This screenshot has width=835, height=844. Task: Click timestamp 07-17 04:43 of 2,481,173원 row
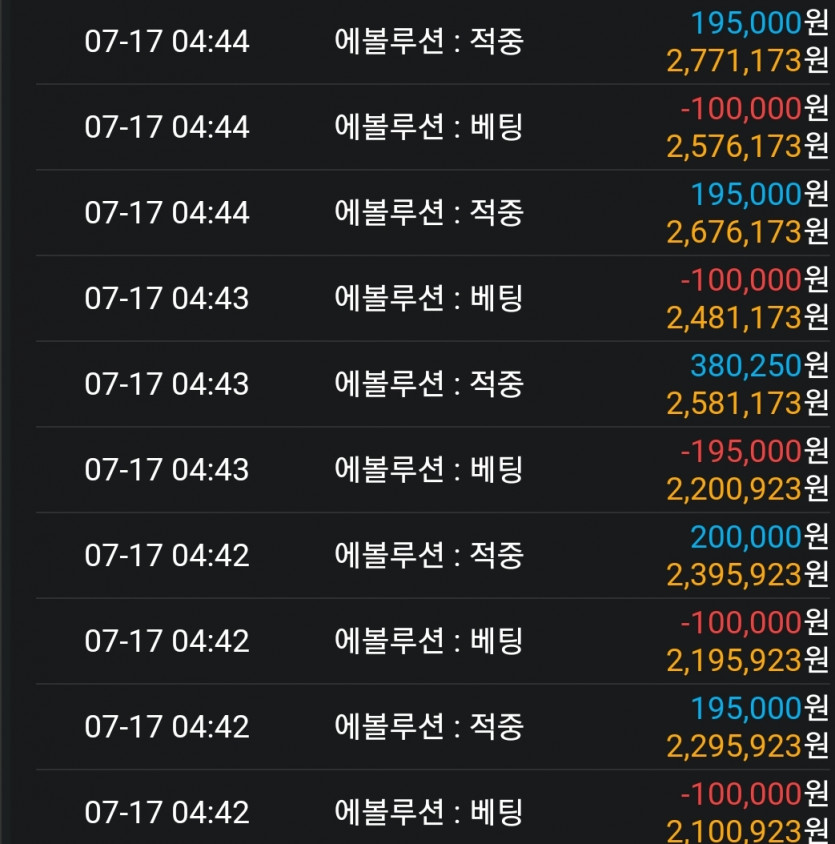click(x=167, y=298)
